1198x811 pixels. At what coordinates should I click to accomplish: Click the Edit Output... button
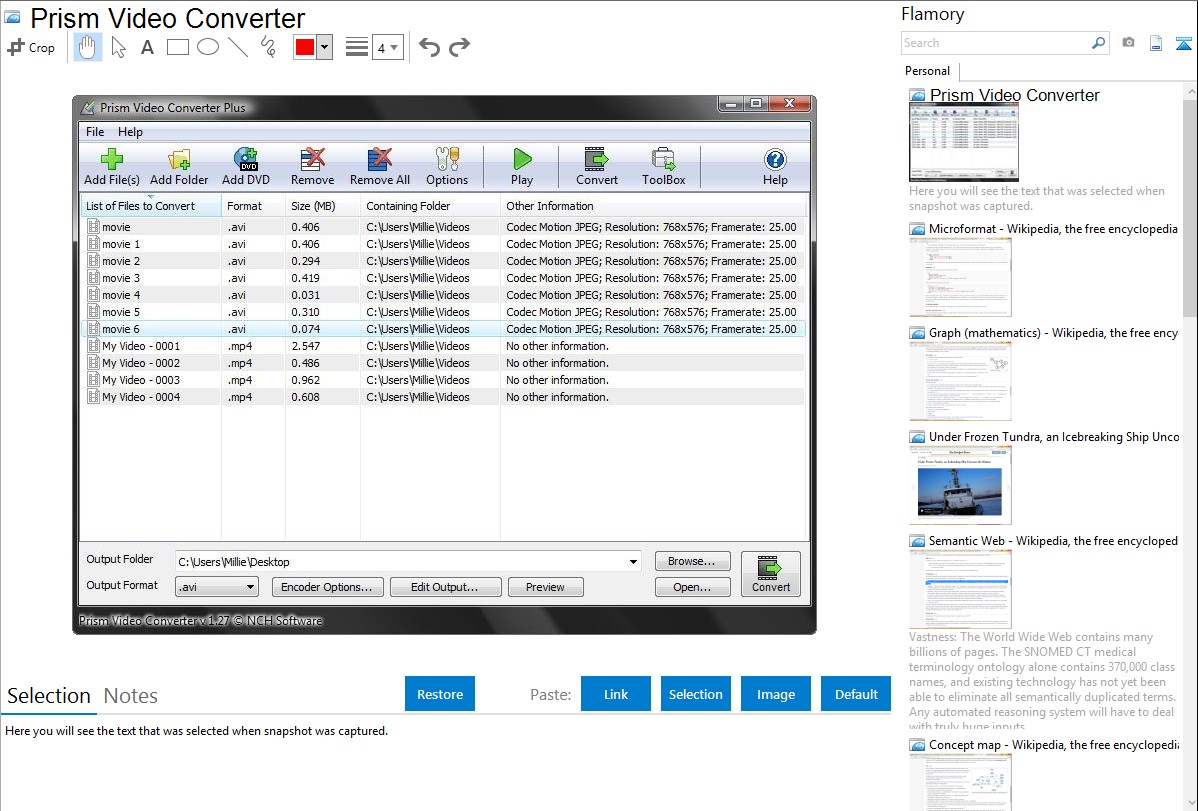pos(445,587)
